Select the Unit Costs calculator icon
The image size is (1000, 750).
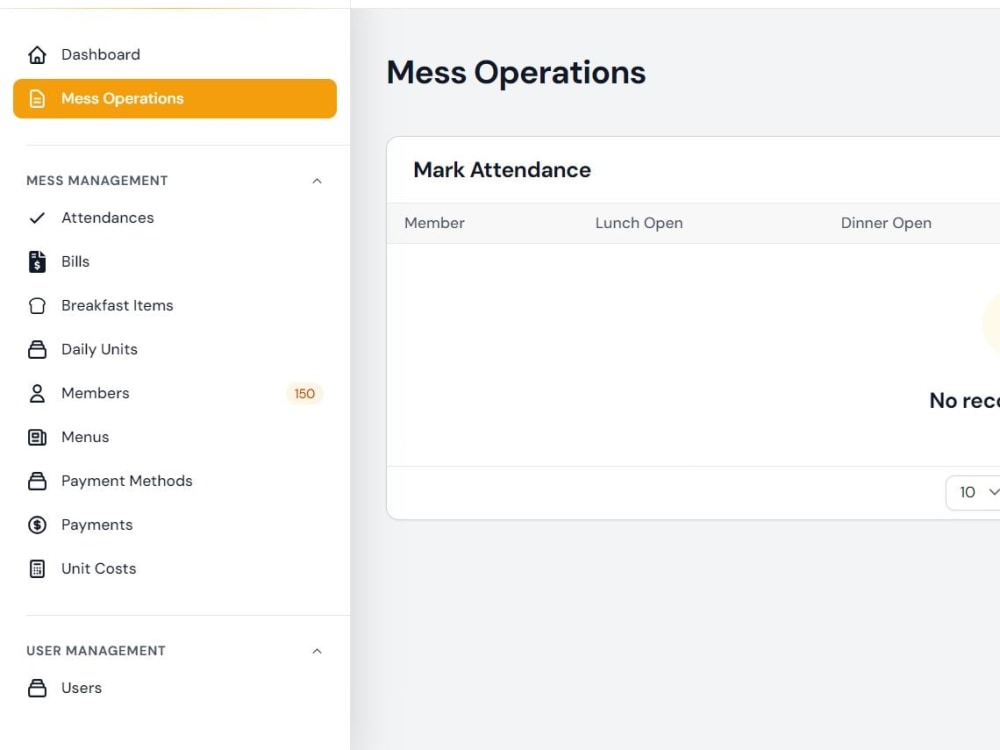37,568
